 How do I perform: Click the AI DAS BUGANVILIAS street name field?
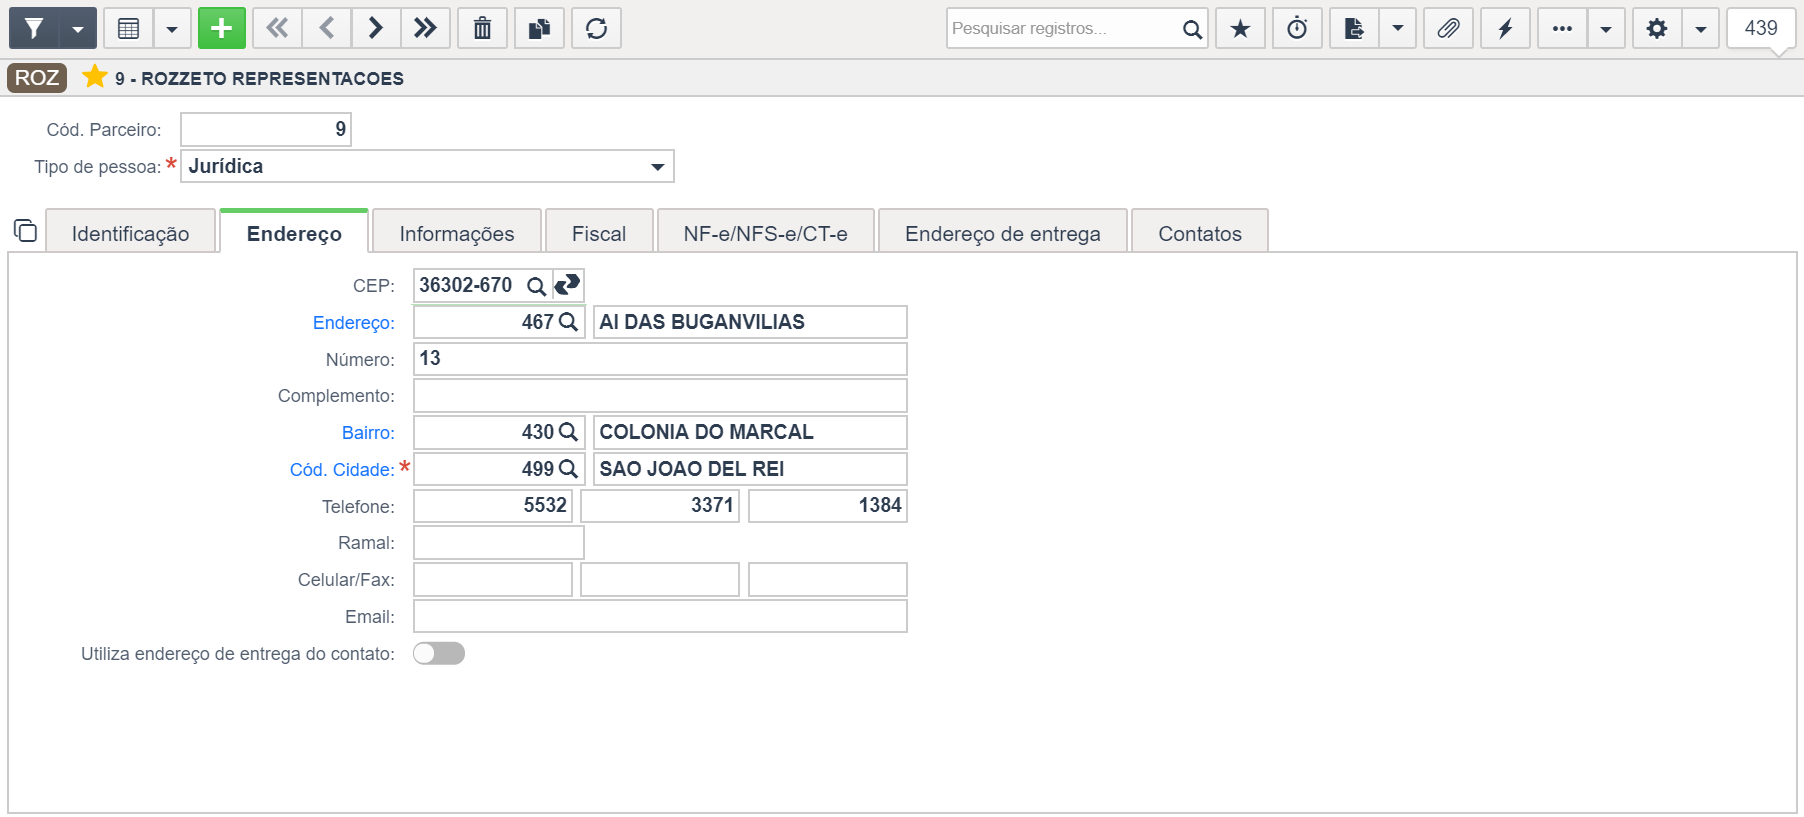[x=750, y=322]
